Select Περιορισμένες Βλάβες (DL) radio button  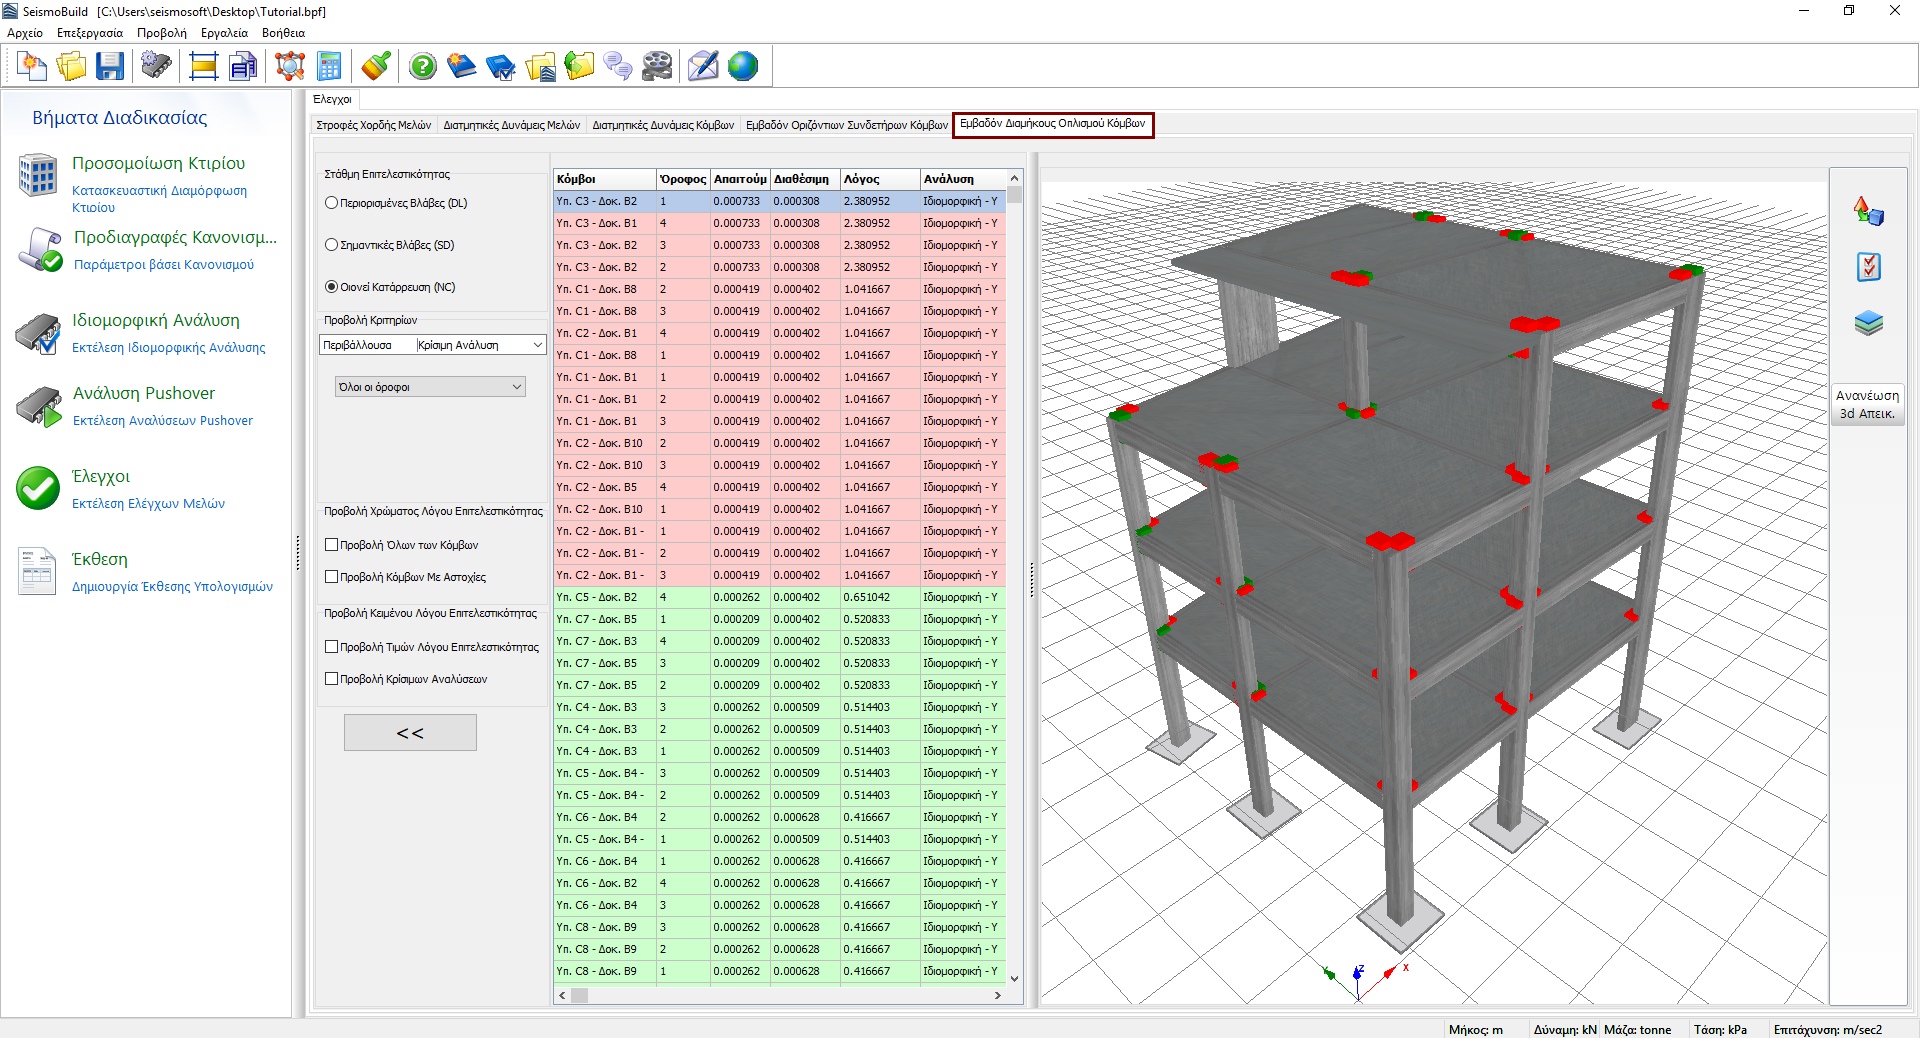[331, 203]
